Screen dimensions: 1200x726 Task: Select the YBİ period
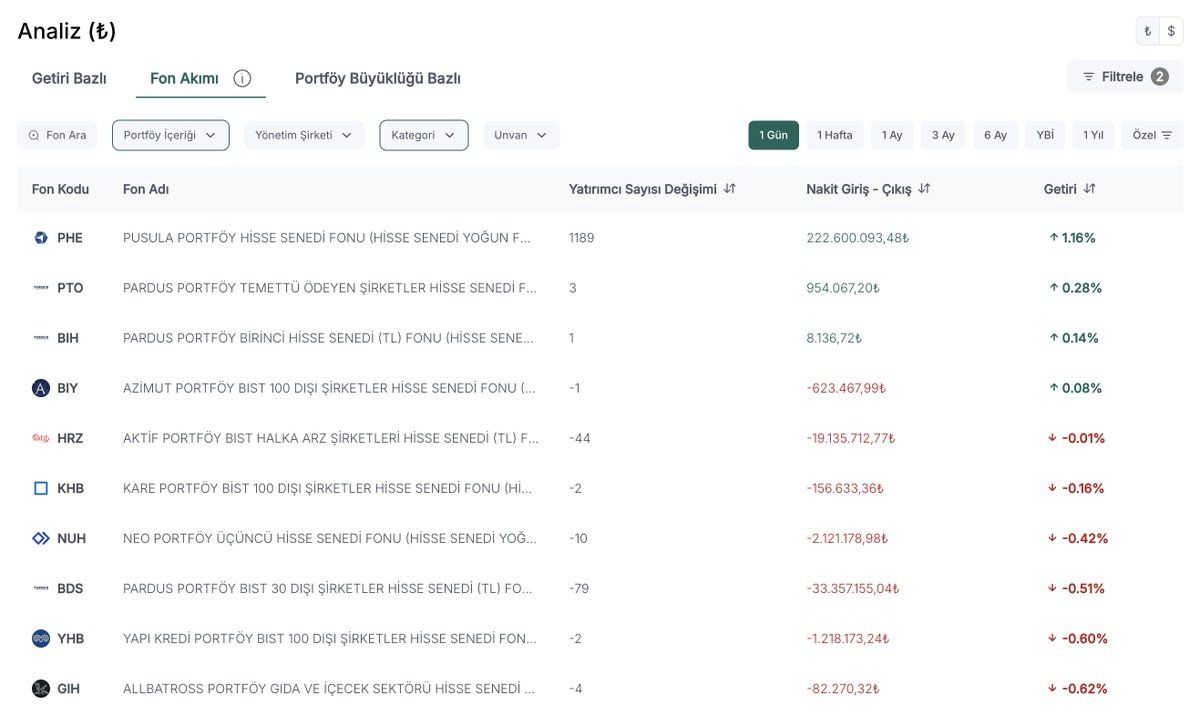click(1045, 135)
